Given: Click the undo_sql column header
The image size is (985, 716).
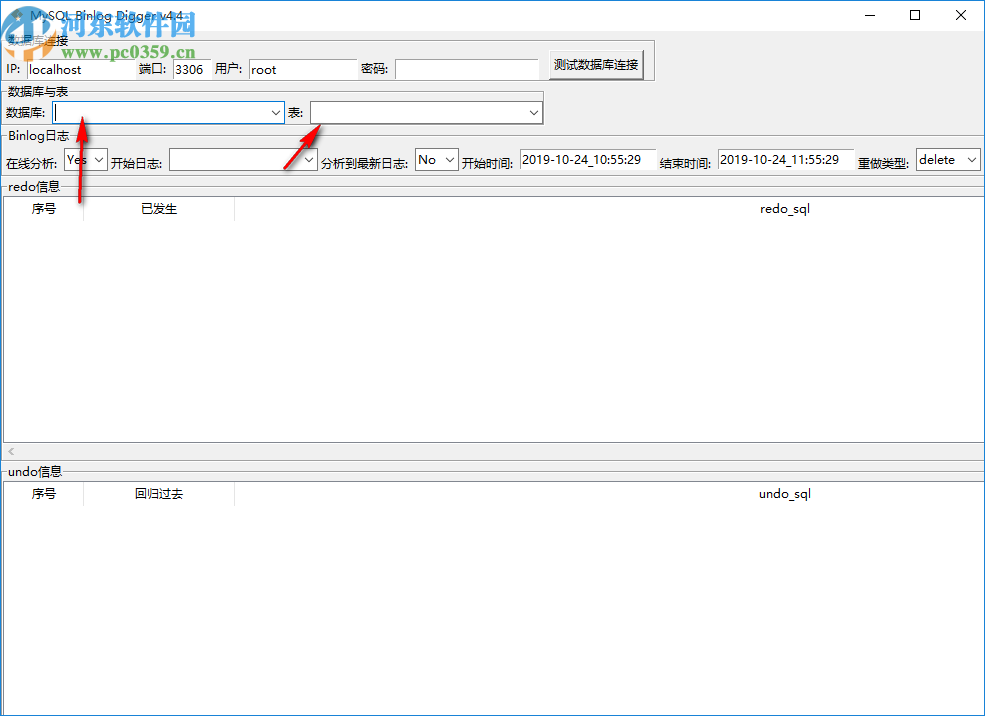Looking at the screenshot, I should 784,493.
